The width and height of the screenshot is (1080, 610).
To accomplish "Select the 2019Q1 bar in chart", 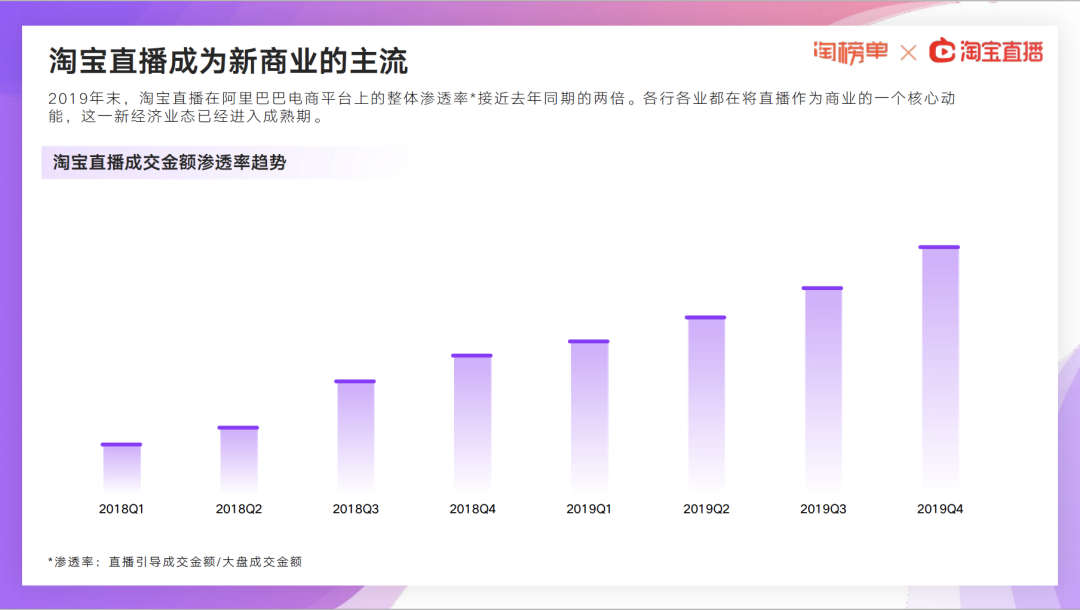I will tap(589, 415).
